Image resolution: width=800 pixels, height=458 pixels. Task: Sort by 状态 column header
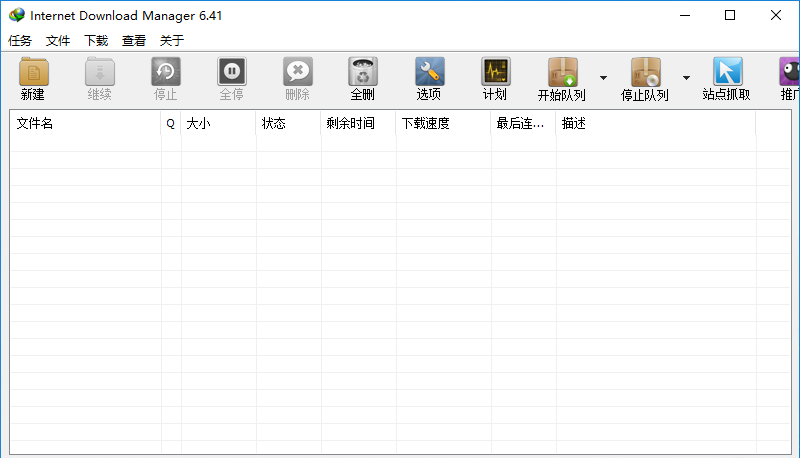(x=288, y=123)
